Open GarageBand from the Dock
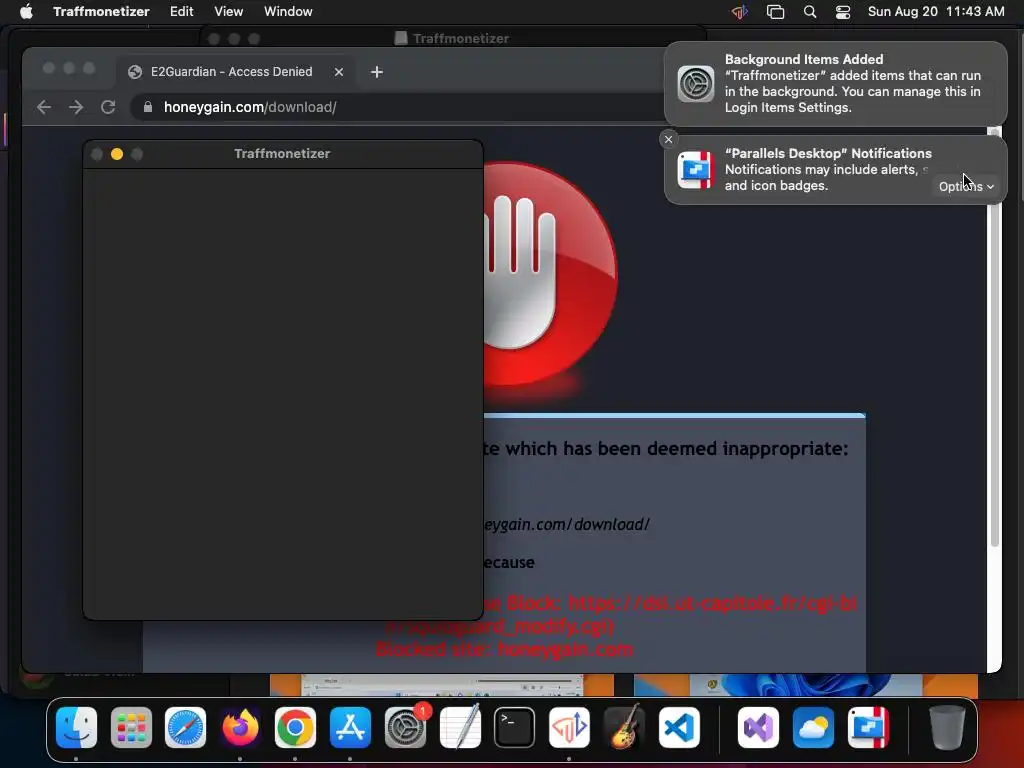The height and width of the screenshot is (768, 1024). tap(624, 728)
